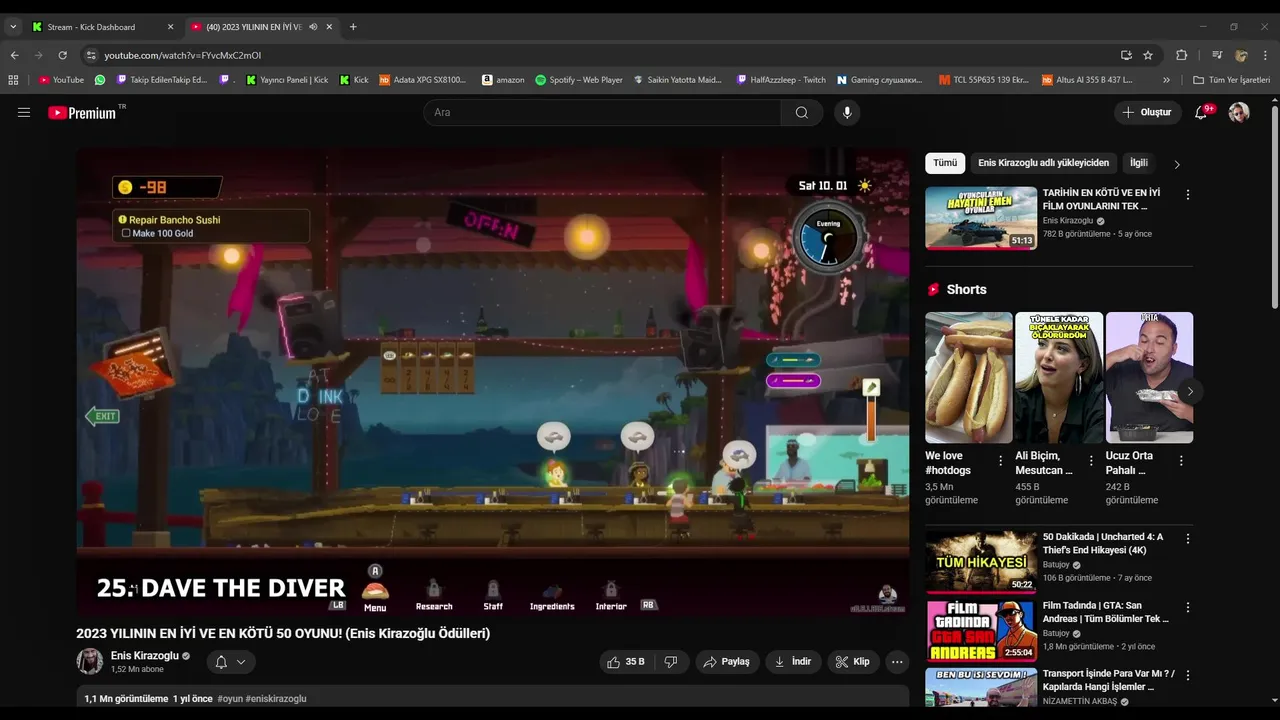Open a new browser tab

click(x=353, y=27)
